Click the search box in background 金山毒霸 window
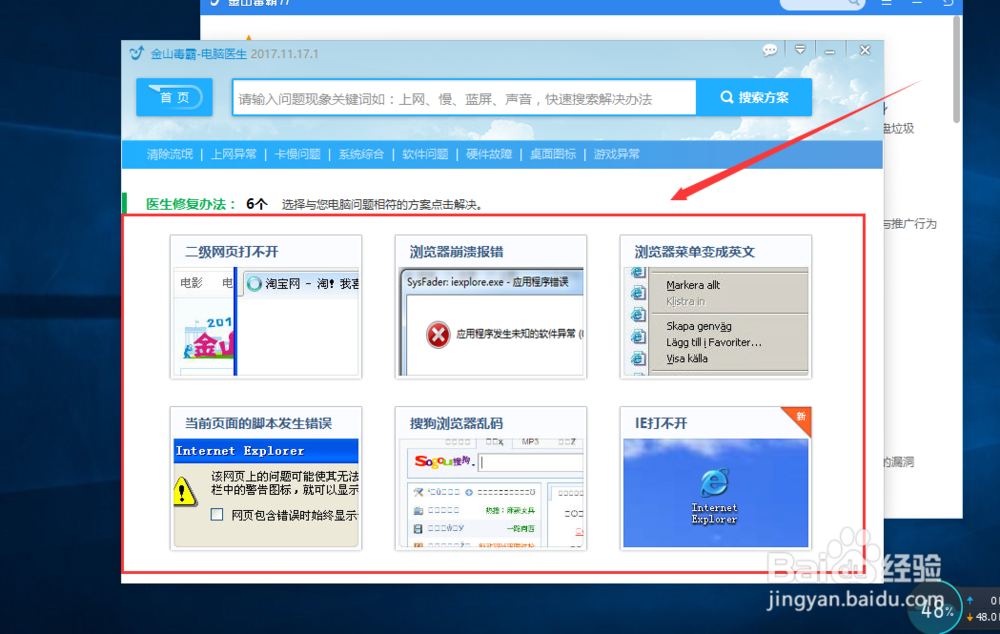This screenshot has width=1000, height=634. [x=822, y=4]
